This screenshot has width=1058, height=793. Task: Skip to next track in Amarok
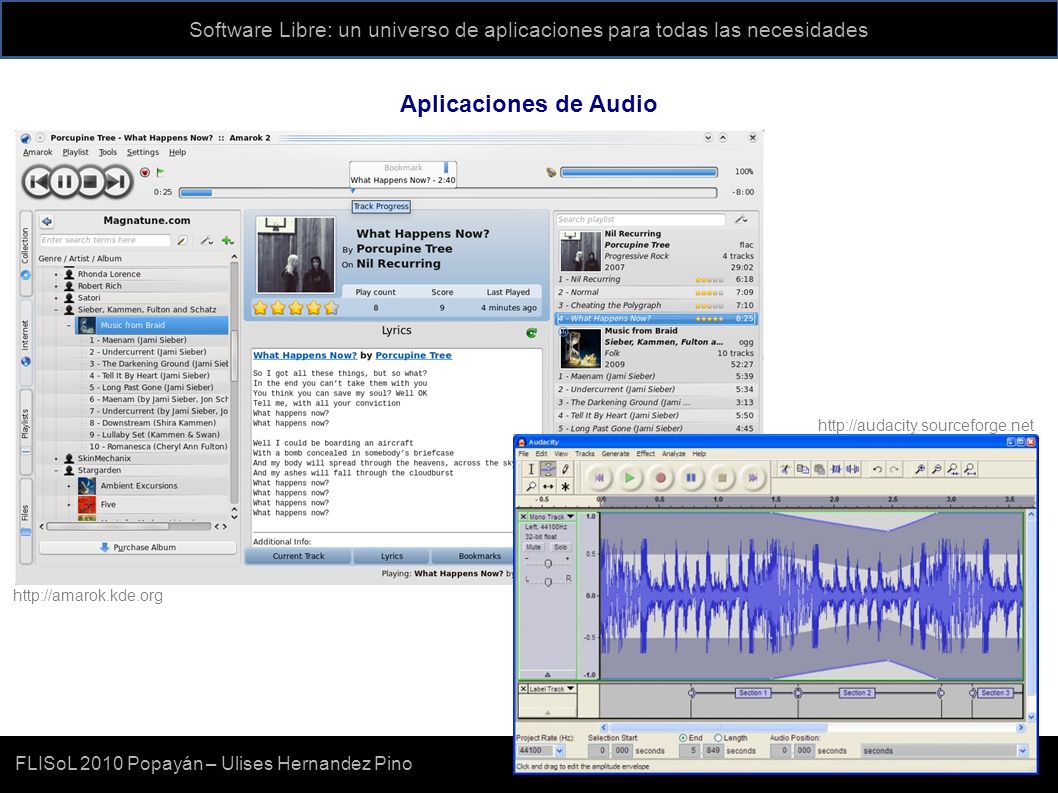pos(117,182)
